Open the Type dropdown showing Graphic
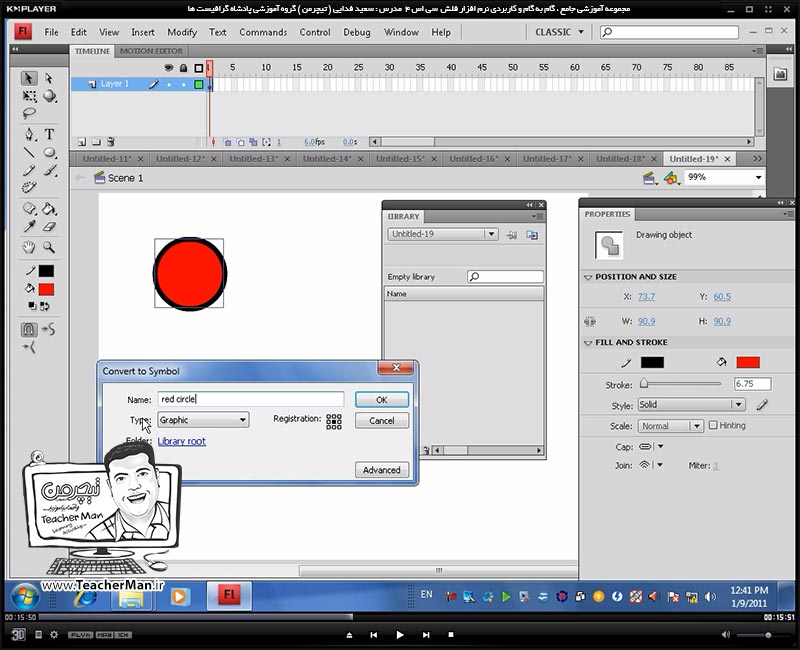Viewport: 800px width, 650px height. pyautogui.click(x=203, y=420)
